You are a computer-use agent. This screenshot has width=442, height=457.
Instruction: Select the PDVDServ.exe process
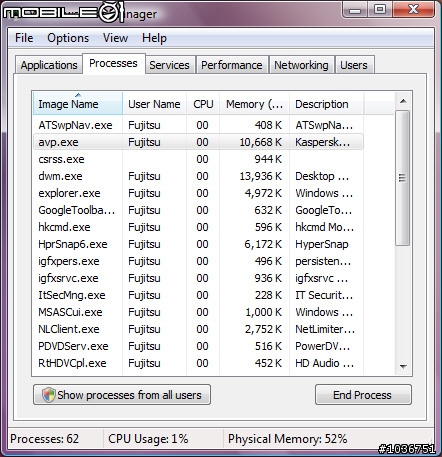click(x=198, y=346)
